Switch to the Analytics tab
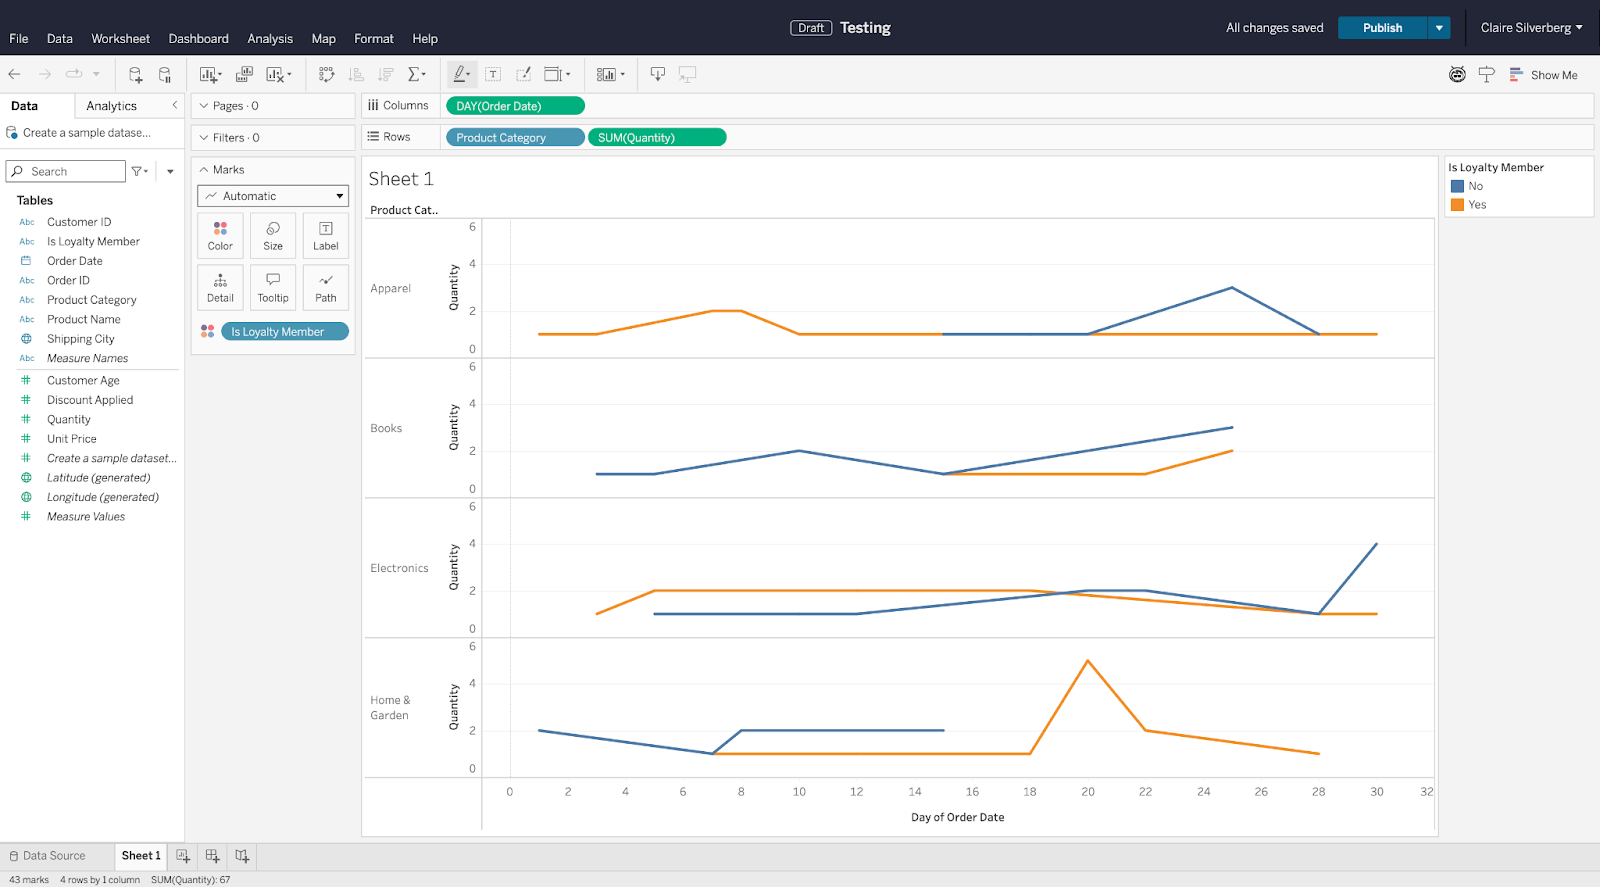The height and width of the screenshot is (887, 1600). [111, 106]
